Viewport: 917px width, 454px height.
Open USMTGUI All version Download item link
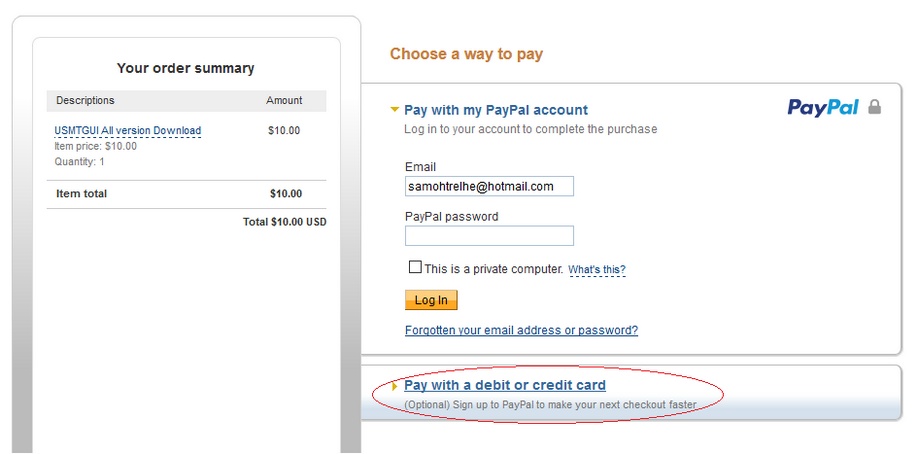coord(127,130)
